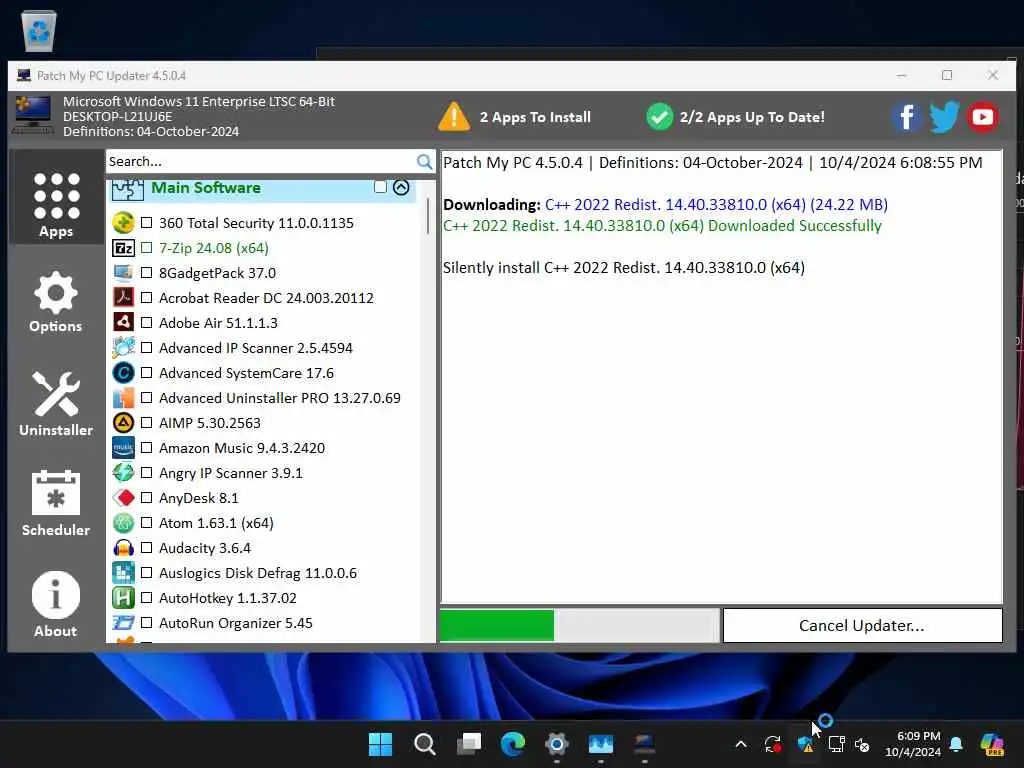
Task: Click the AutoHotkey green H icon
Action: tap(123, 598)
